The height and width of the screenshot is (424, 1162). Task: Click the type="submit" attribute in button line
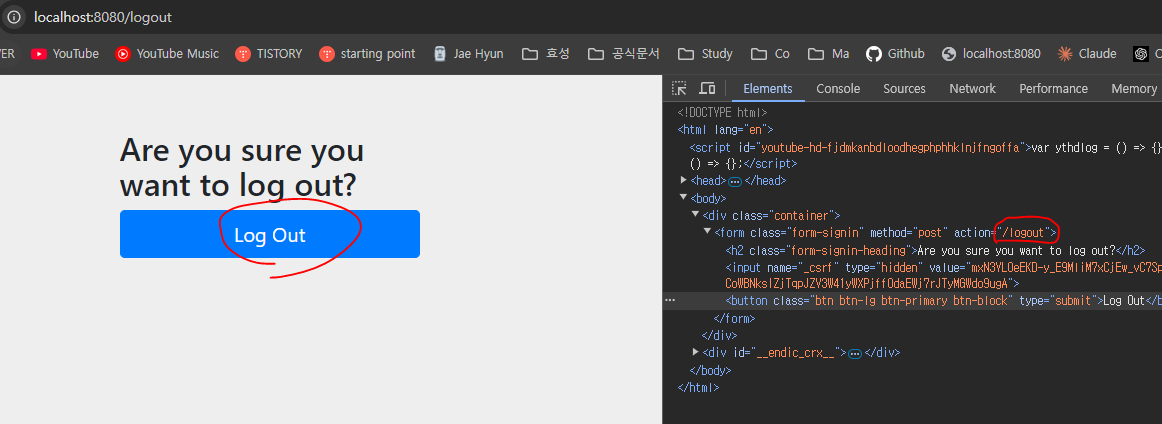click(x=1058, y=300)
